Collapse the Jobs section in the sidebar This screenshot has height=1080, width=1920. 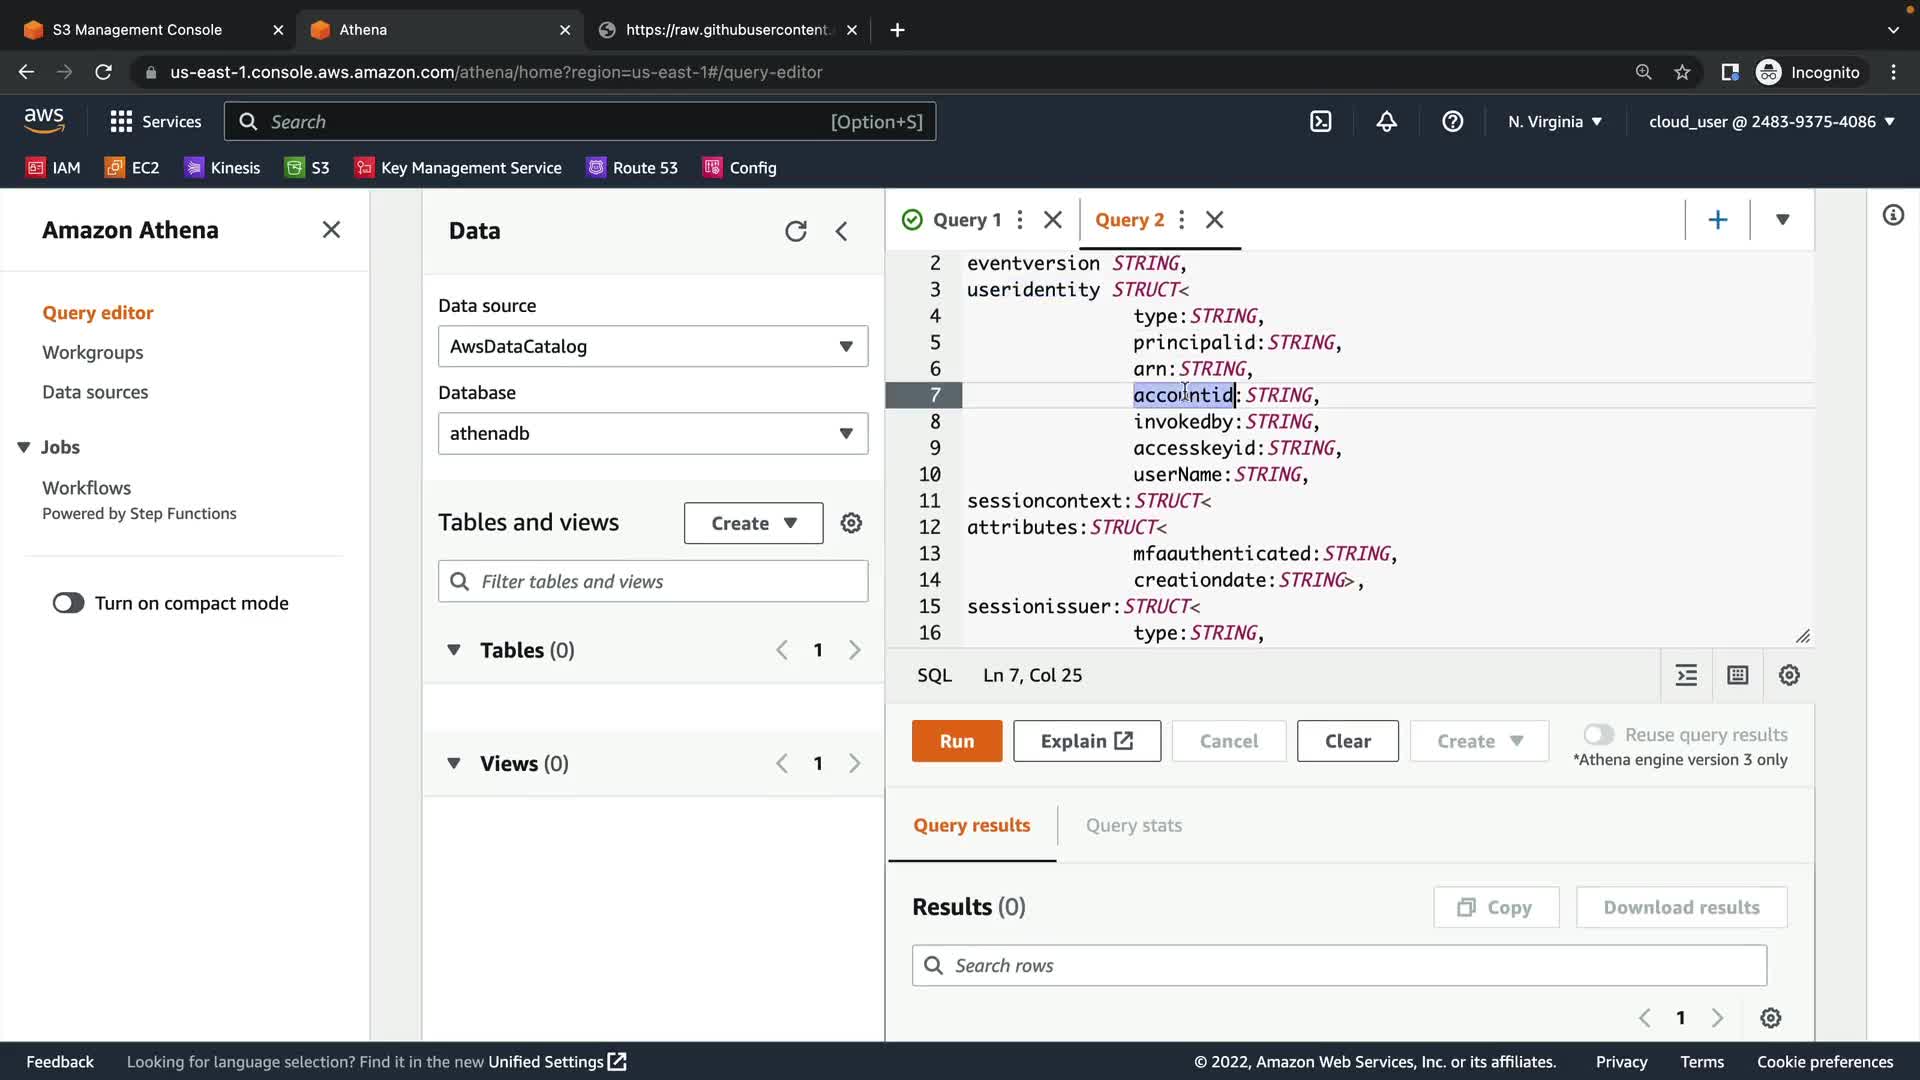24,447
